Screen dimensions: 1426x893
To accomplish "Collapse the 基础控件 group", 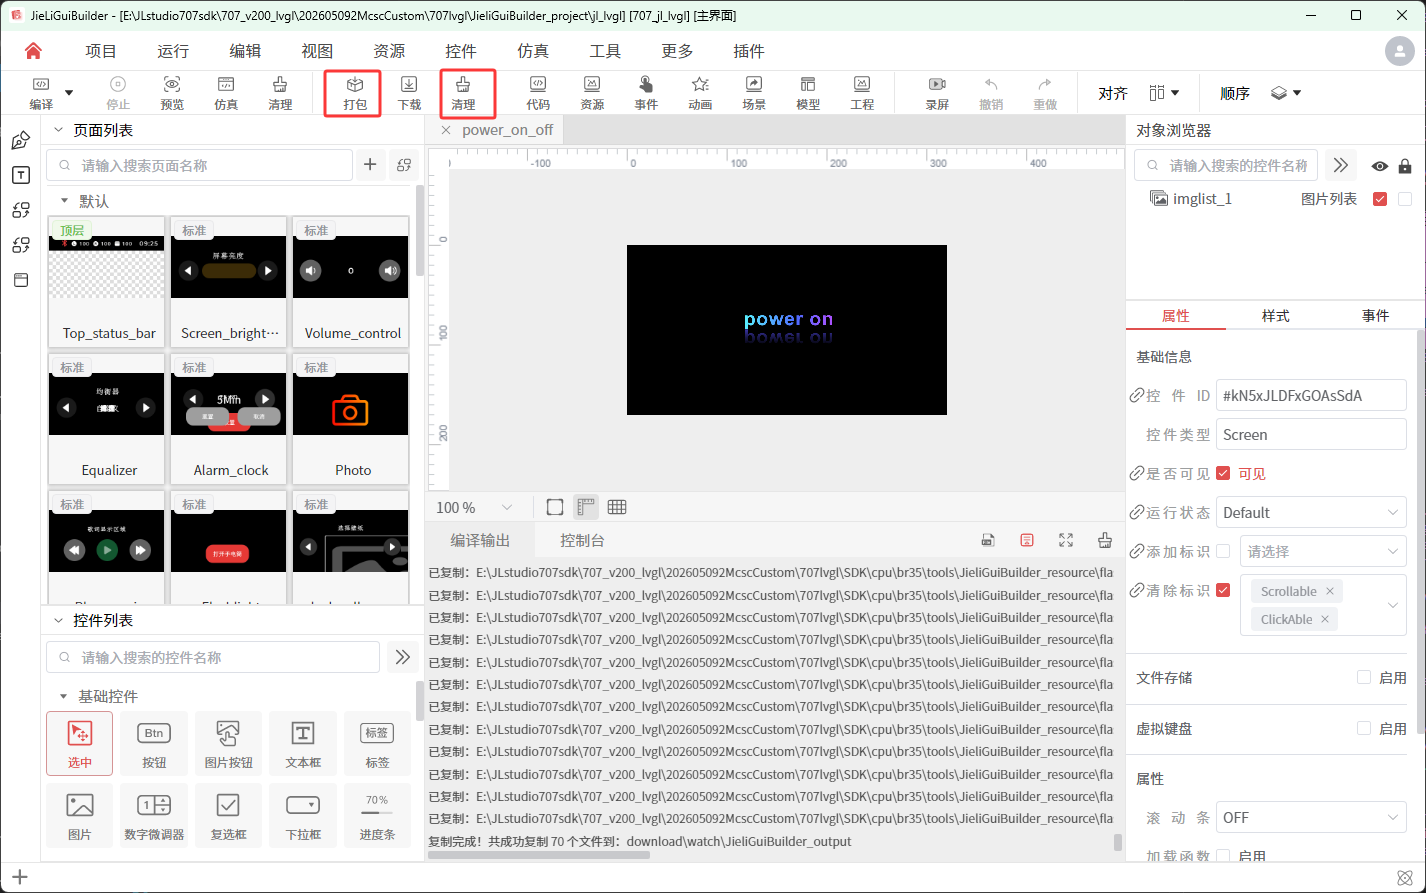I will [65, 696].
